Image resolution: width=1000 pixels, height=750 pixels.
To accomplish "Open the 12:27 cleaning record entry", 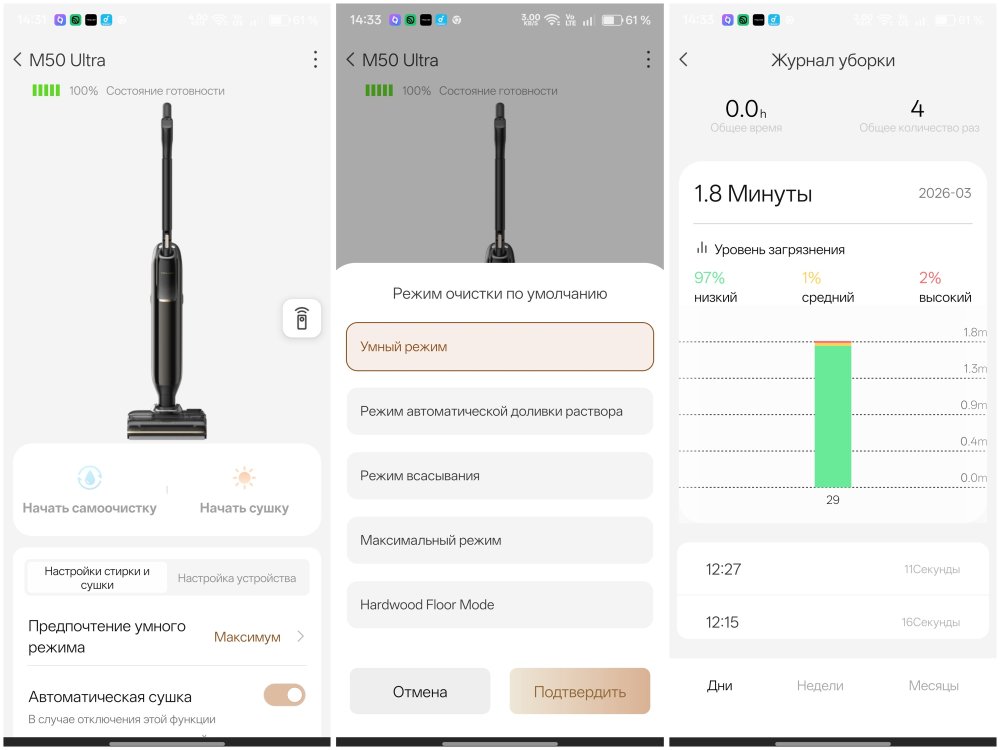I will 832,569.
